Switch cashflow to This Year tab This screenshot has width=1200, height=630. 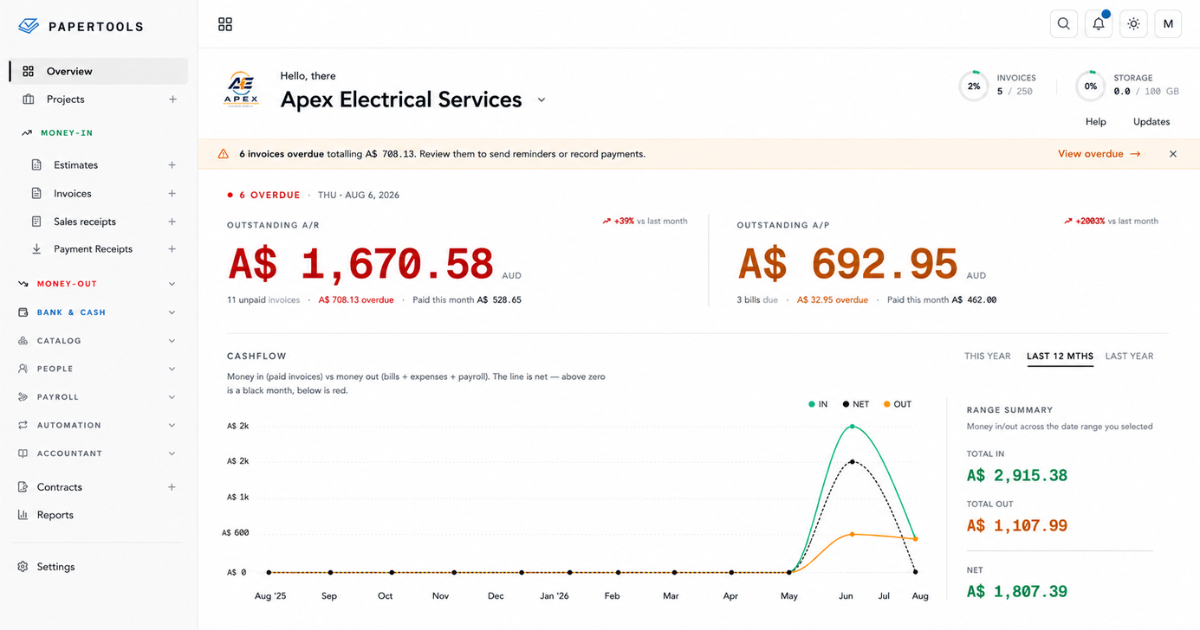[x=987, y=356]
